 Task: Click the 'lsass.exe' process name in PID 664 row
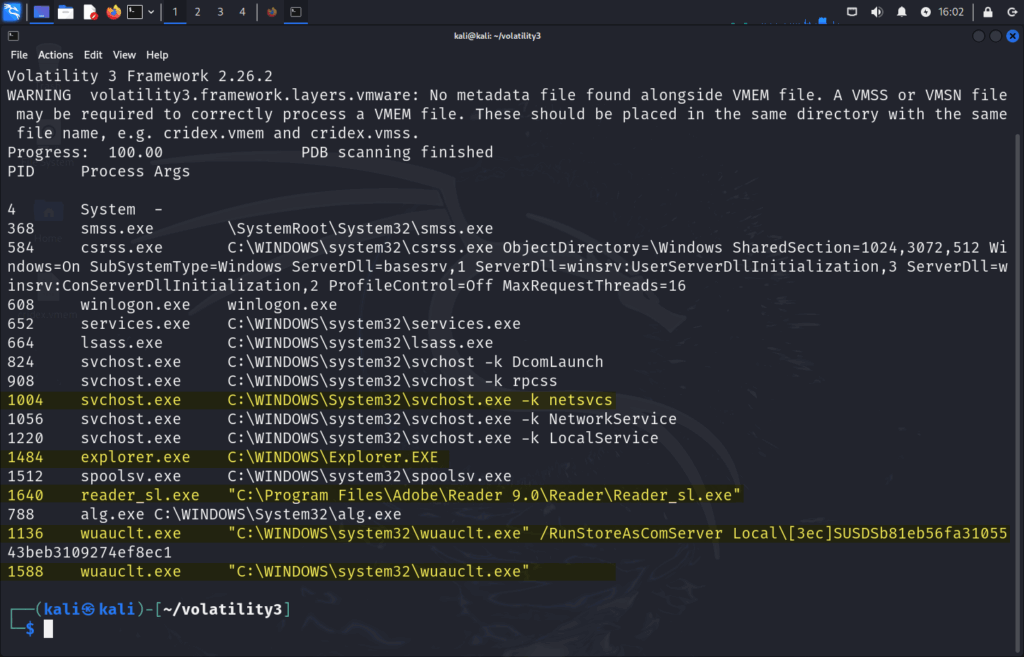click(121, 342)
